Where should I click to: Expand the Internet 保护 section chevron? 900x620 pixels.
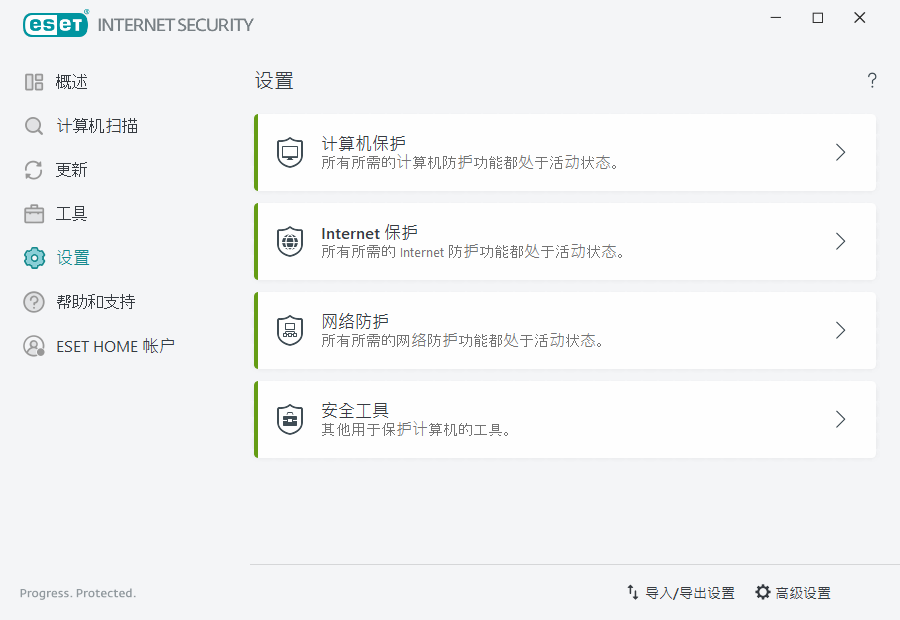840,241
